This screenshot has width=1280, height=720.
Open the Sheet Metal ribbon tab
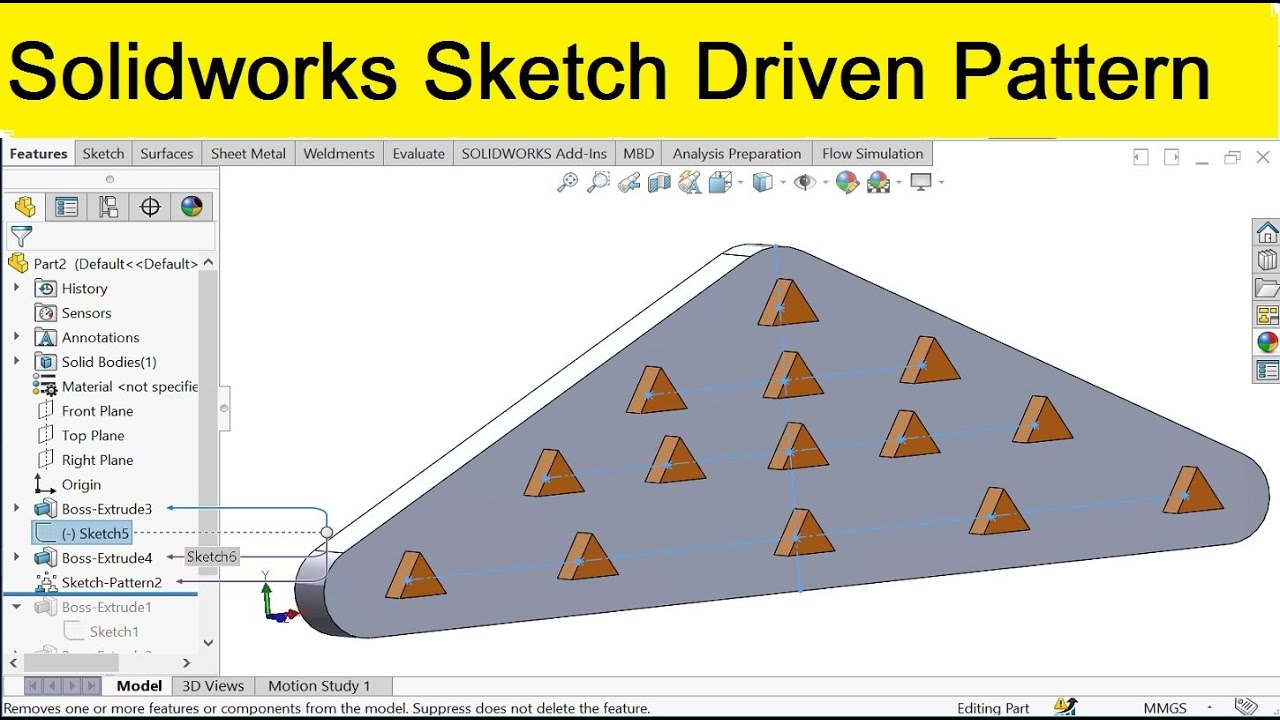248,154
